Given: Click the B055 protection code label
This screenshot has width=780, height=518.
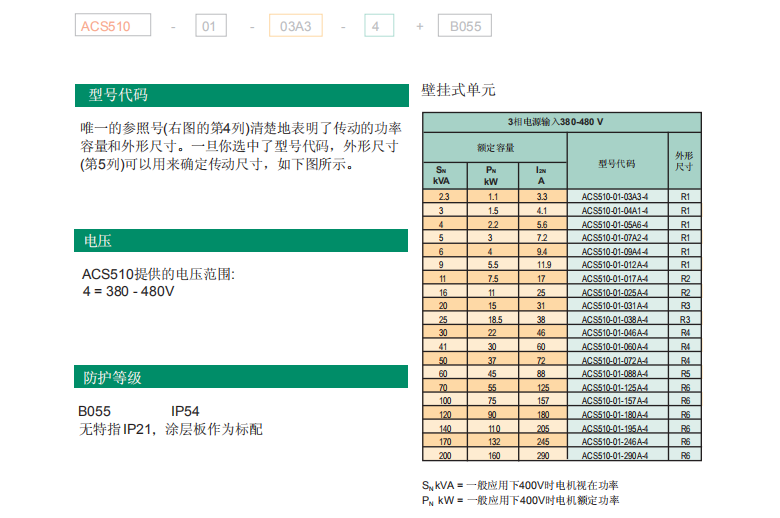Looking at the screenshot, I should [95, 411].
